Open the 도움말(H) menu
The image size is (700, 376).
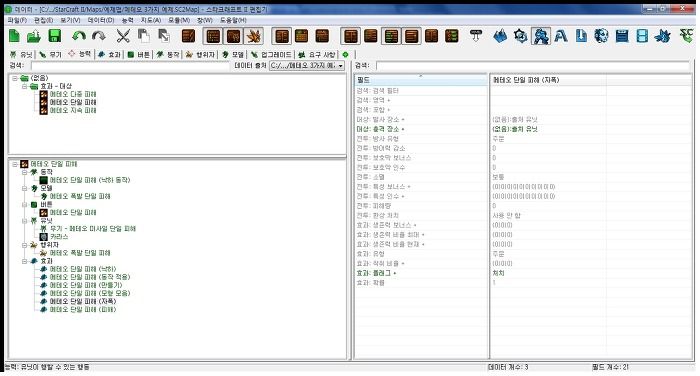(x=233, y=20)
